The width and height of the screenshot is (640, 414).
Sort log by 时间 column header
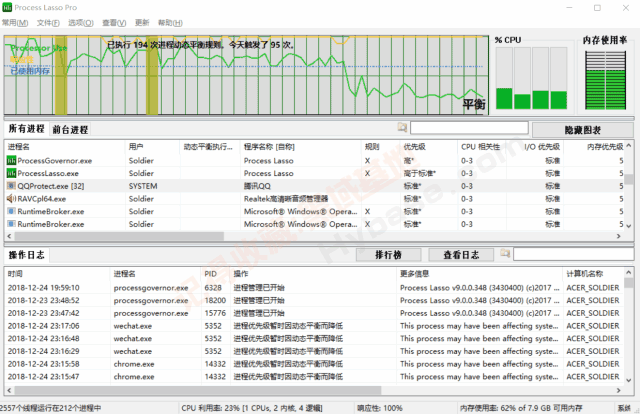coord(57,274)
